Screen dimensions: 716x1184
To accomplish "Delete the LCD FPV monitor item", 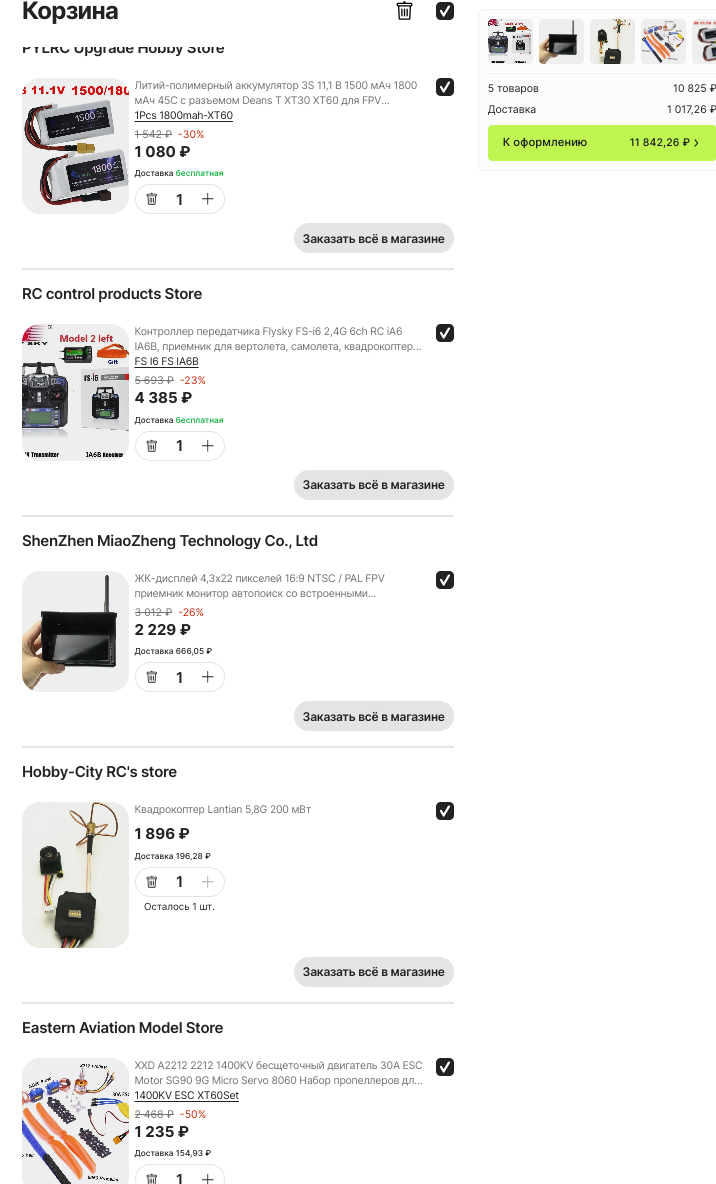I will tap(152, 677).
